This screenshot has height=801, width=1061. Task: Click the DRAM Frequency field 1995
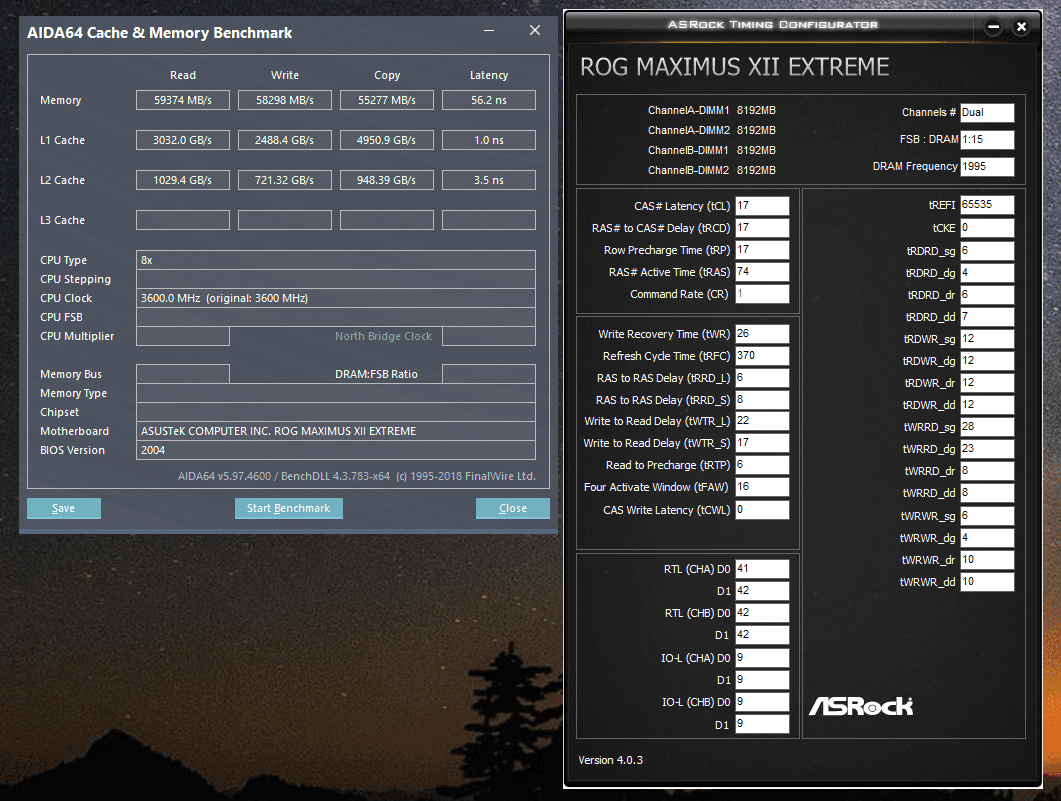pyautogui.click(x=987, y=166)
